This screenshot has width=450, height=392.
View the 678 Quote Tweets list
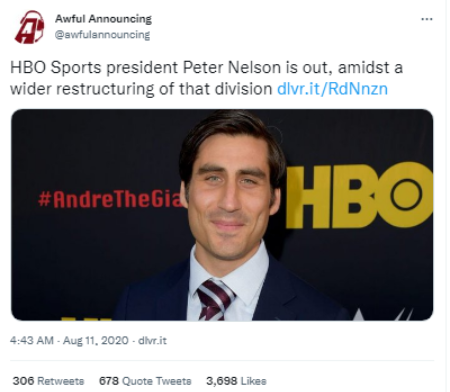point(145,381)
